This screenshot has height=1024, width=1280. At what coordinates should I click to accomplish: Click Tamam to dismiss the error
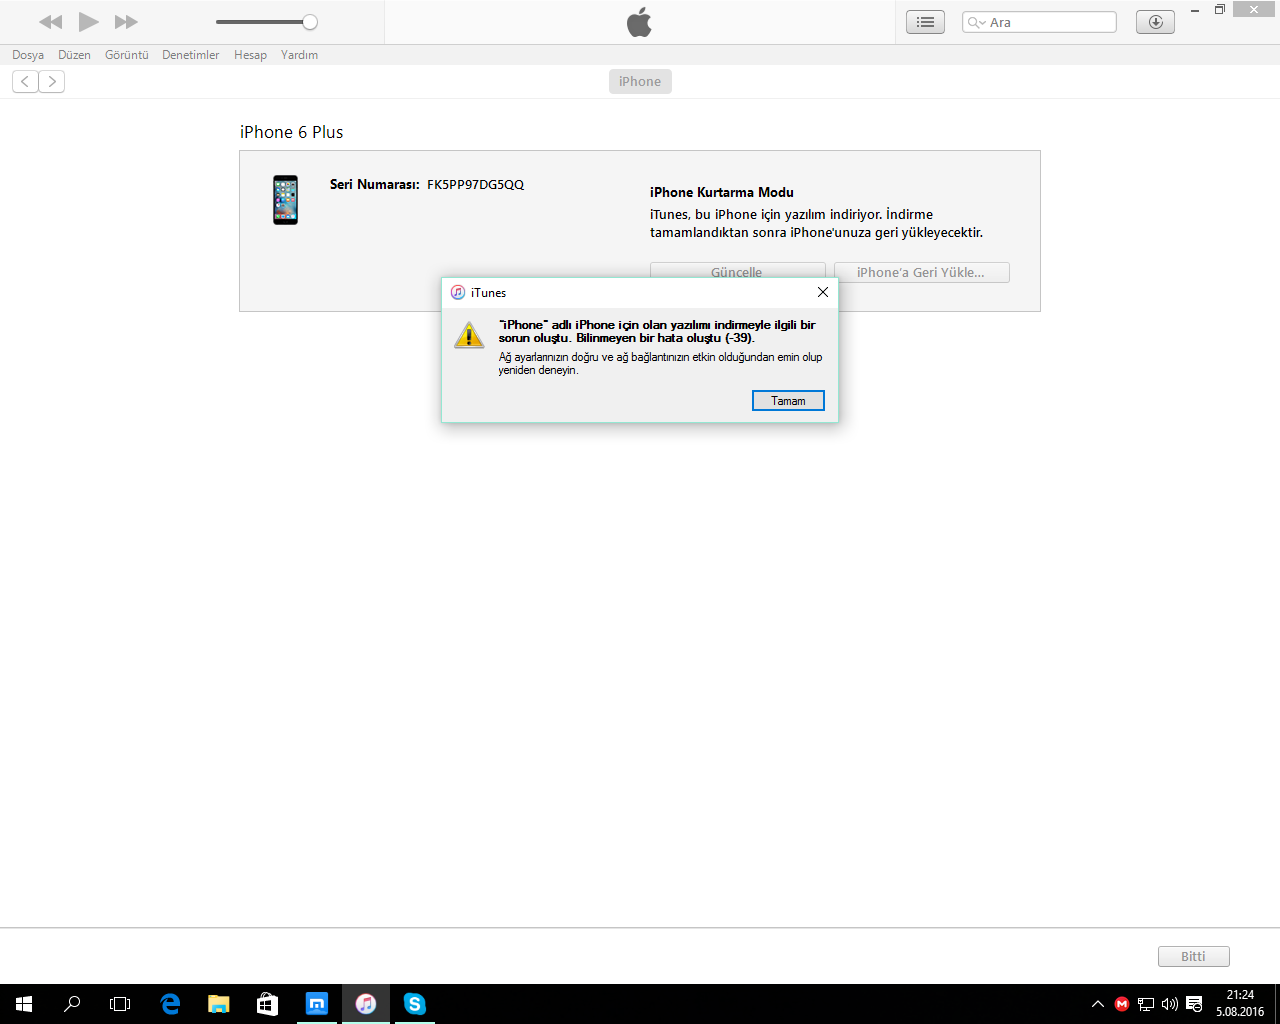coord(788,401)
